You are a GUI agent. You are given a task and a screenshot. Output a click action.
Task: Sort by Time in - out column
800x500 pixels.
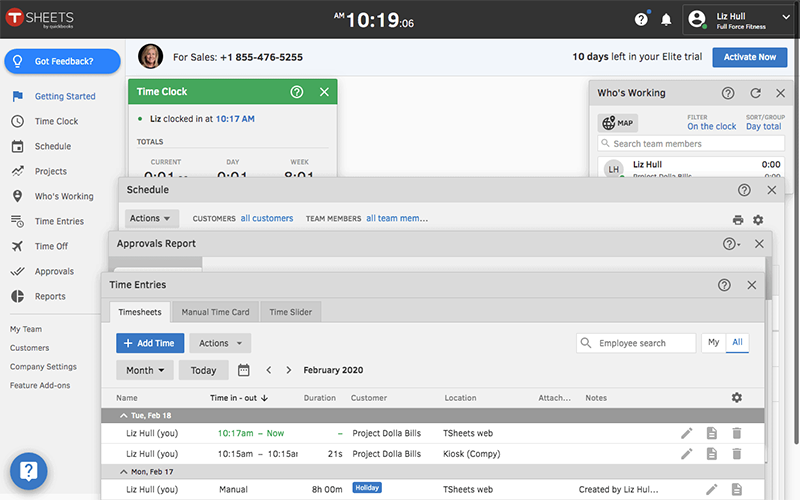239,398
